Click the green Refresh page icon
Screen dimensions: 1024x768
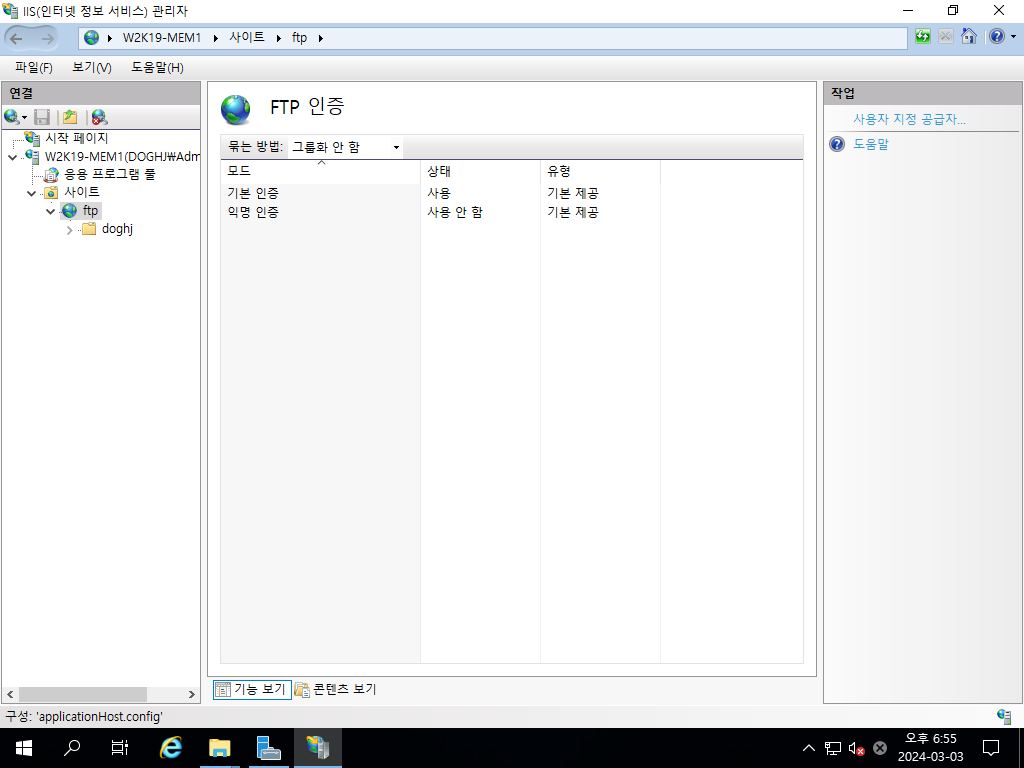click(923, 37)
